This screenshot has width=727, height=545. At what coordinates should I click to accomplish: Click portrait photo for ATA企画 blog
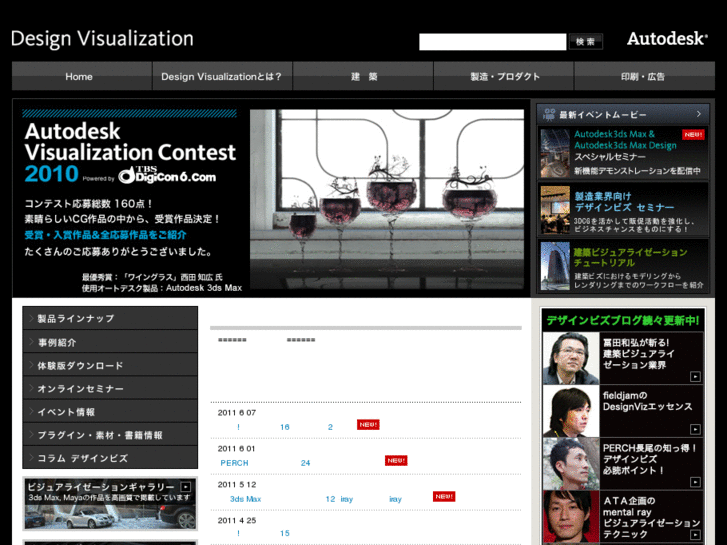[x=571, y=518]
